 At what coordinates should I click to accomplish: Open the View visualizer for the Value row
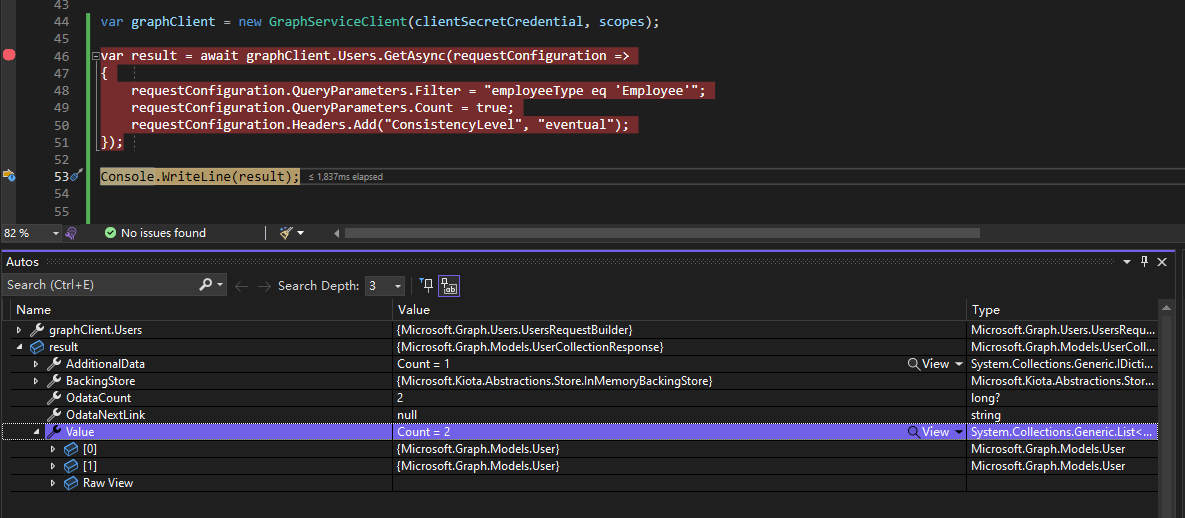pyautogui.click(x=929, y=432)
